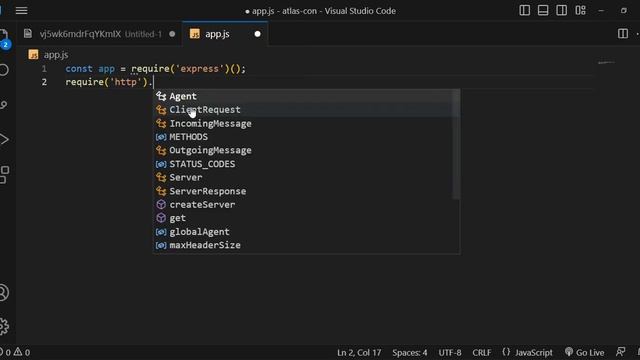Change line endings via CRLF

[x=482, y=352]
